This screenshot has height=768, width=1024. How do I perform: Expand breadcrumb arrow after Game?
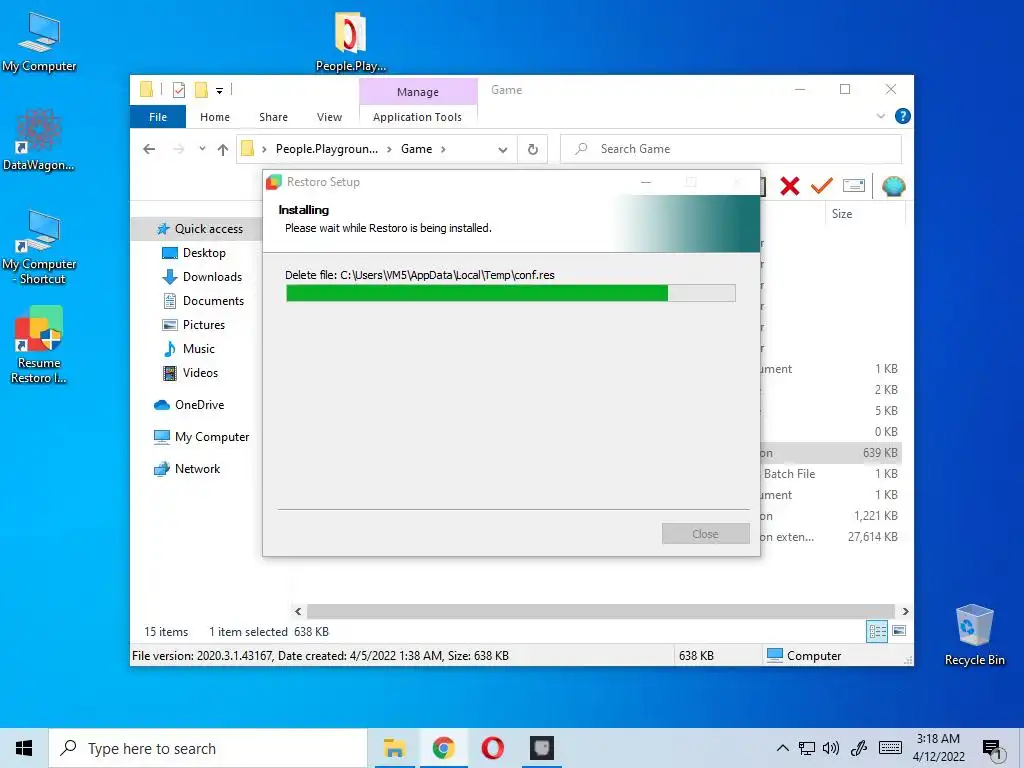443,149
